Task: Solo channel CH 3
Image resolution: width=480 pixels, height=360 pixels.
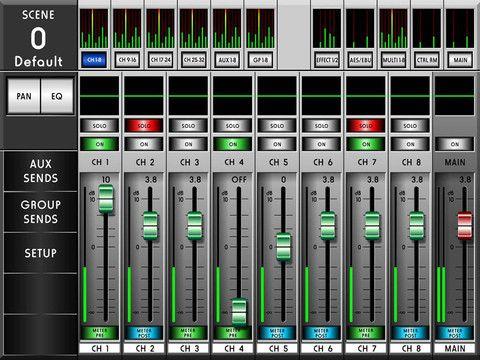Action: coord(188,126)
